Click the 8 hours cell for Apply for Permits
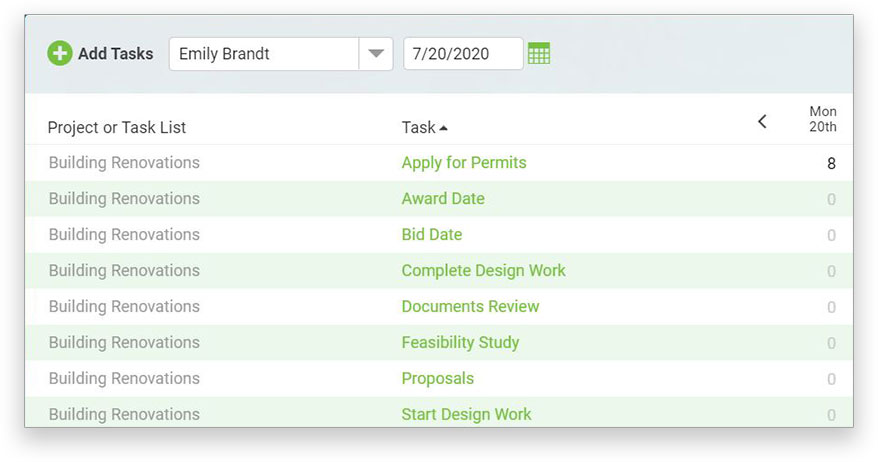 click(x=831, y=164)
